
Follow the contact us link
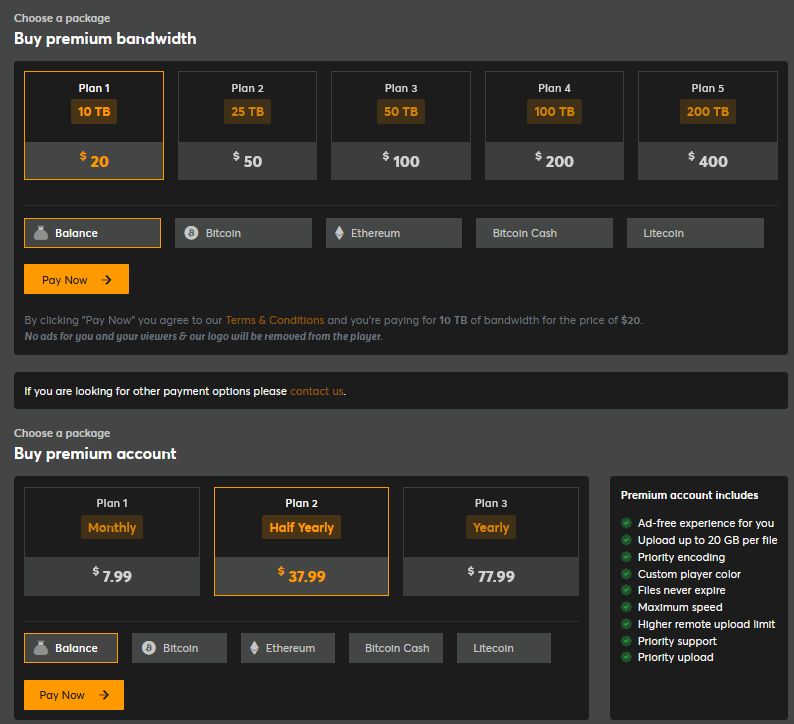(316, 391)
